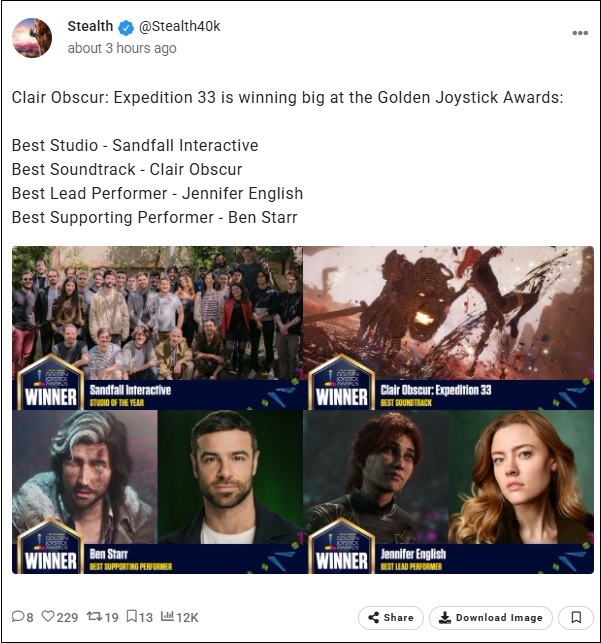
Task: Click the Stealth profile avatar
Action: coord(32,38)
